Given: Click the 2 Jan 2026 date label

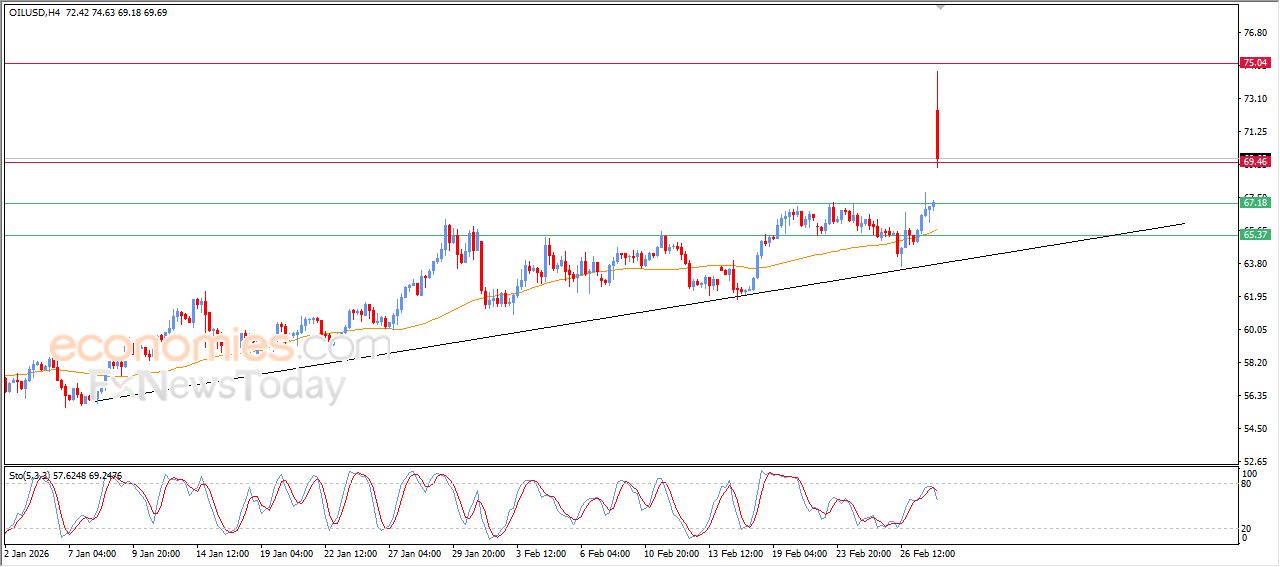Looking at the screenshot, I should tap(27, 552).
